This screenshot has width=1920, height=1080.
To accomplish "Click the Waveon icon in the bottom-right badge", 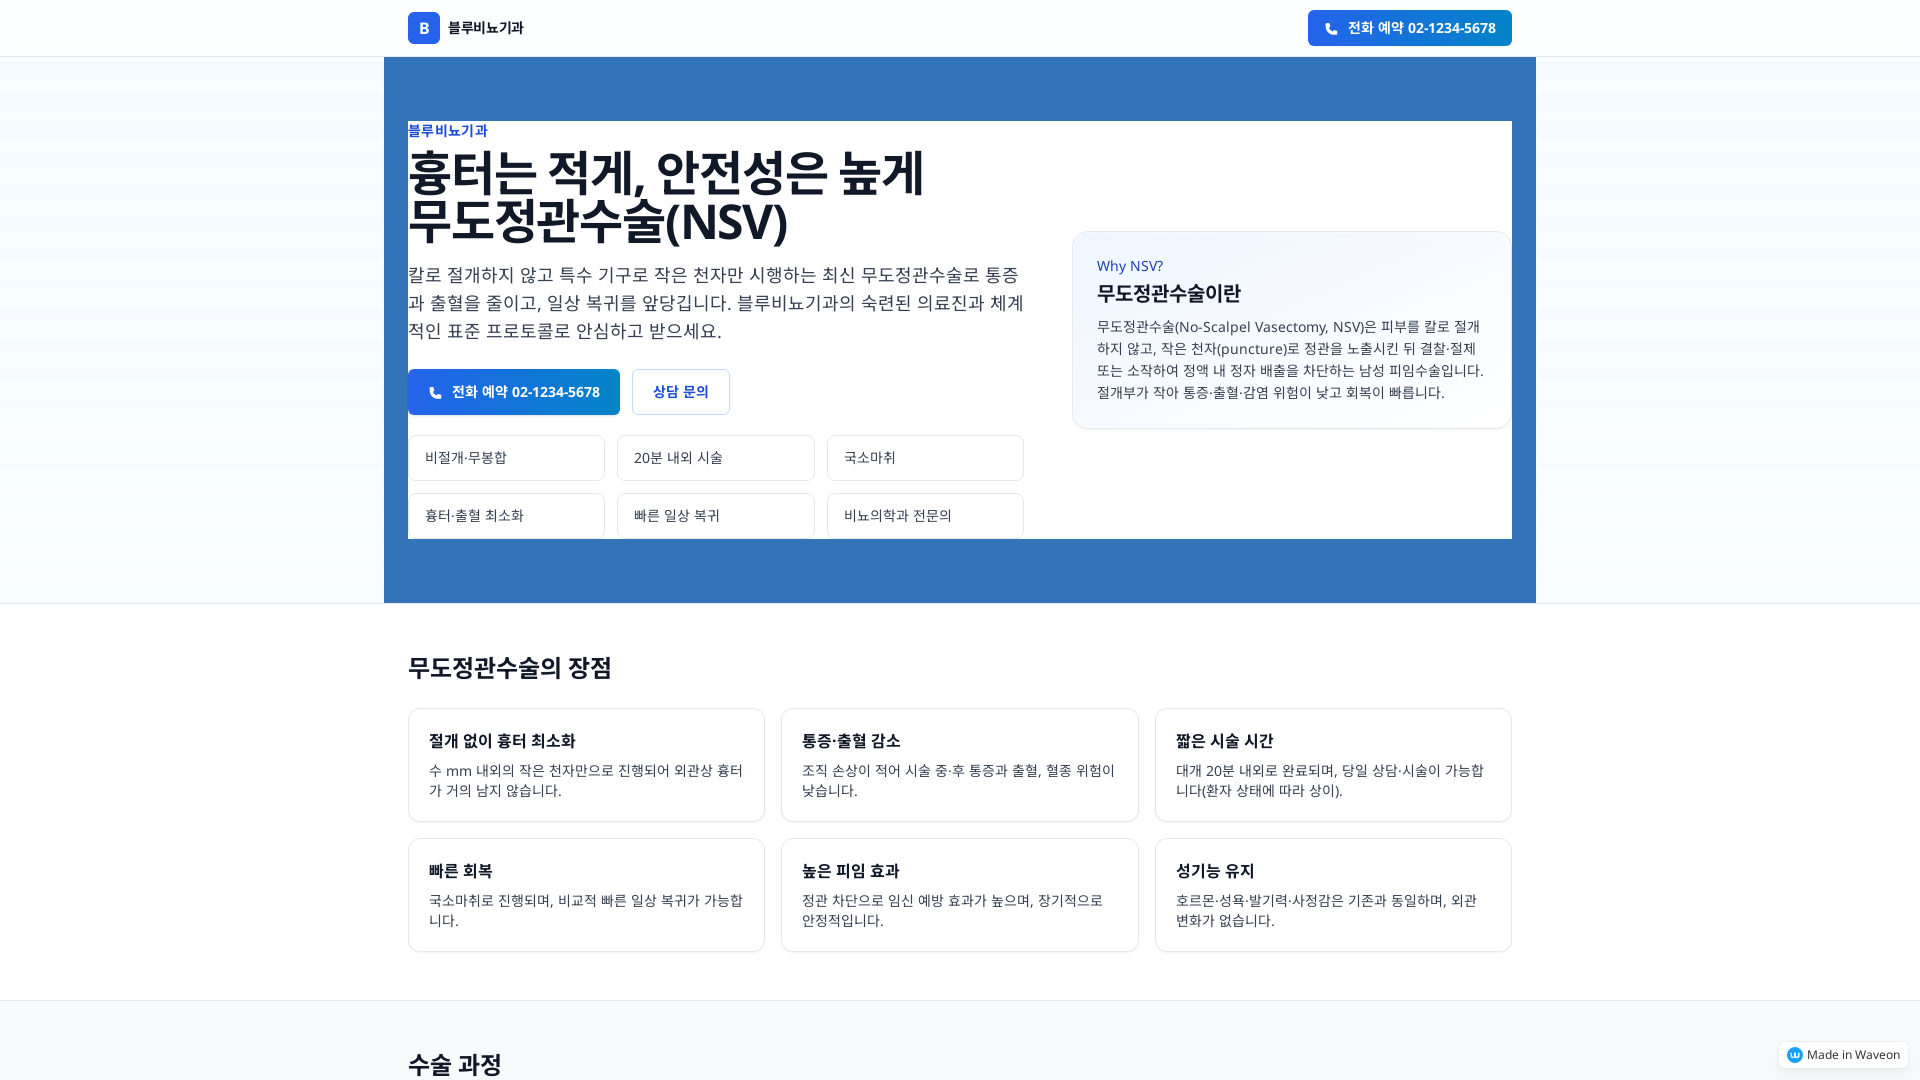I will [1795, 1054].
